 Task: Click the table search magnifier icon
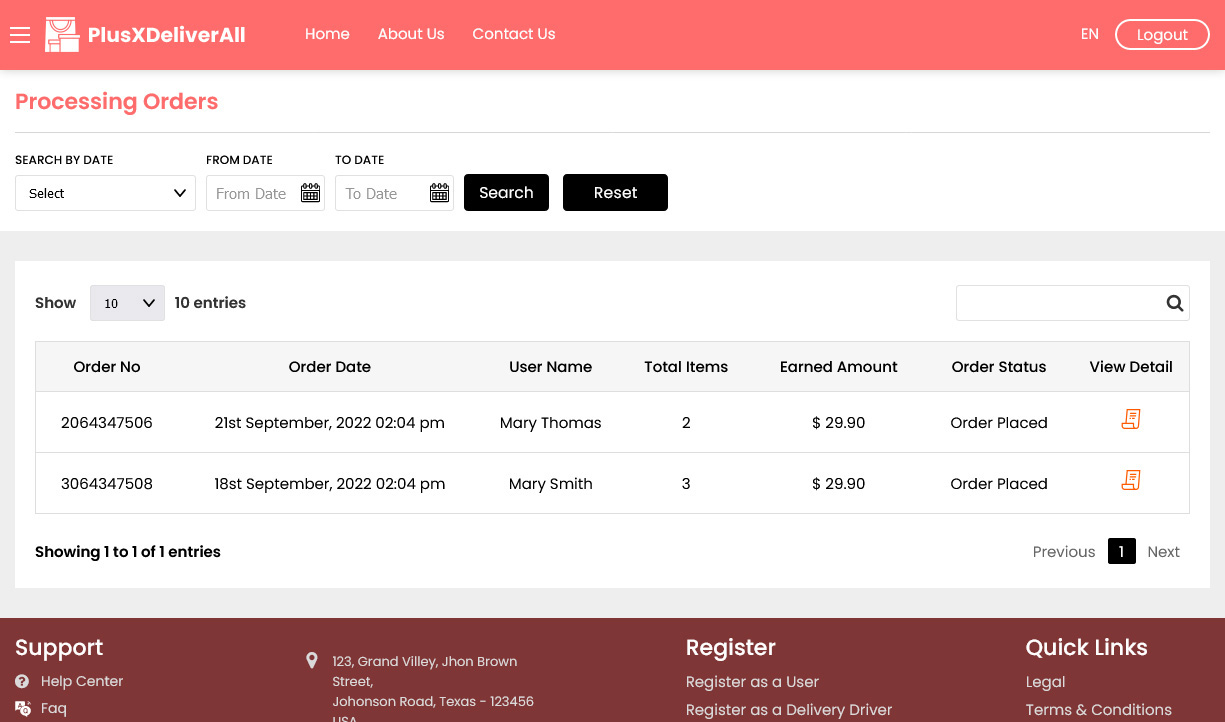(x=1175, y=303)
